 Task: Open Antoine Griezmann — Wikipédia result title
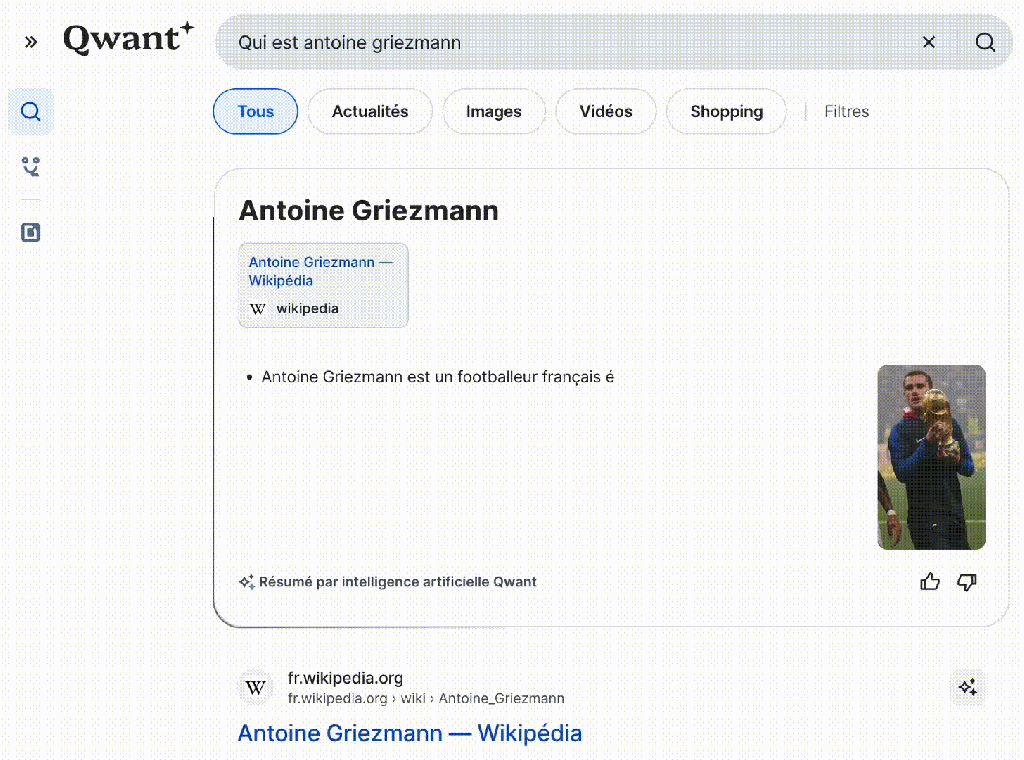pos(409,733)
